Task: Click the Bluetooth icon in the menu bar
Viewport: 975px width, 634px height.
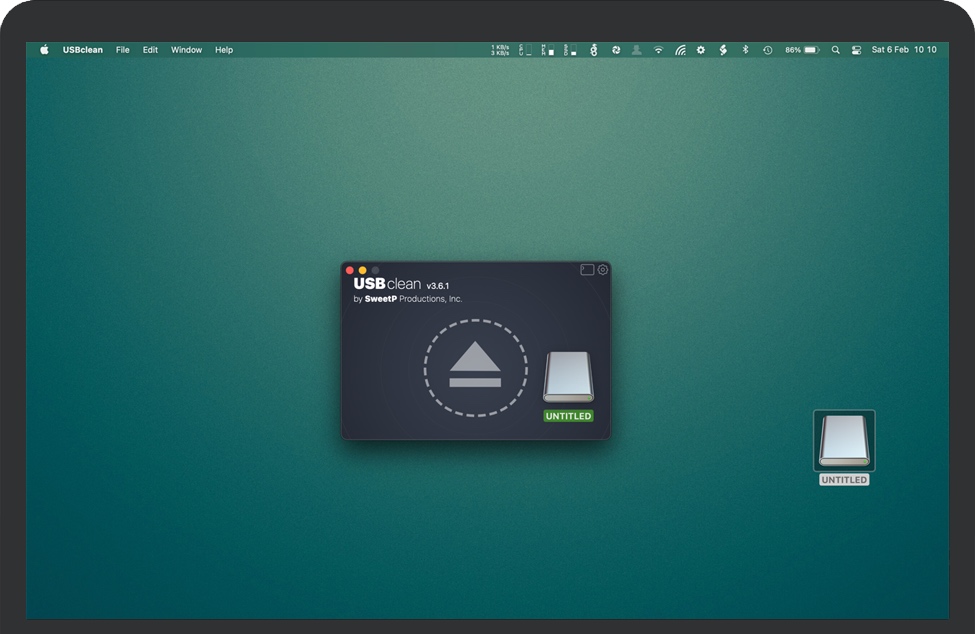Action: pos(745,50)
